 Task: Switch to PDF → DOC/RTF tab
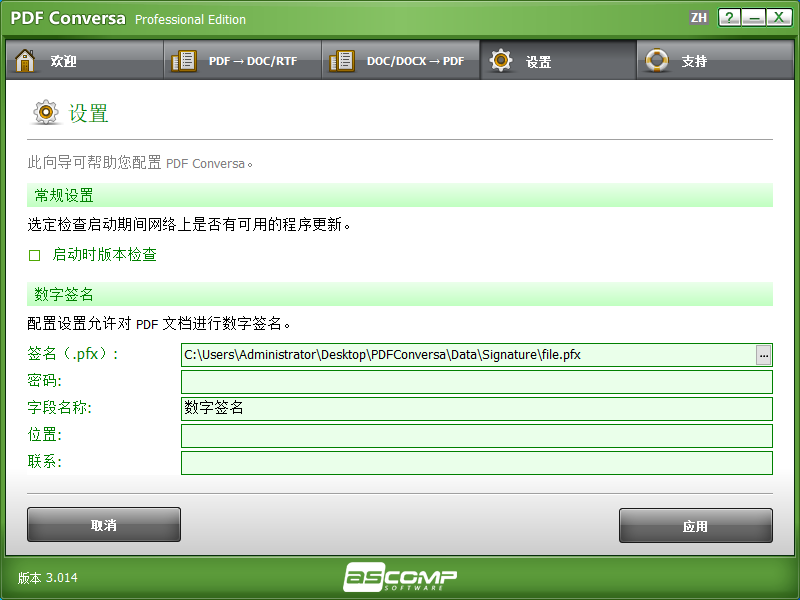242,60
